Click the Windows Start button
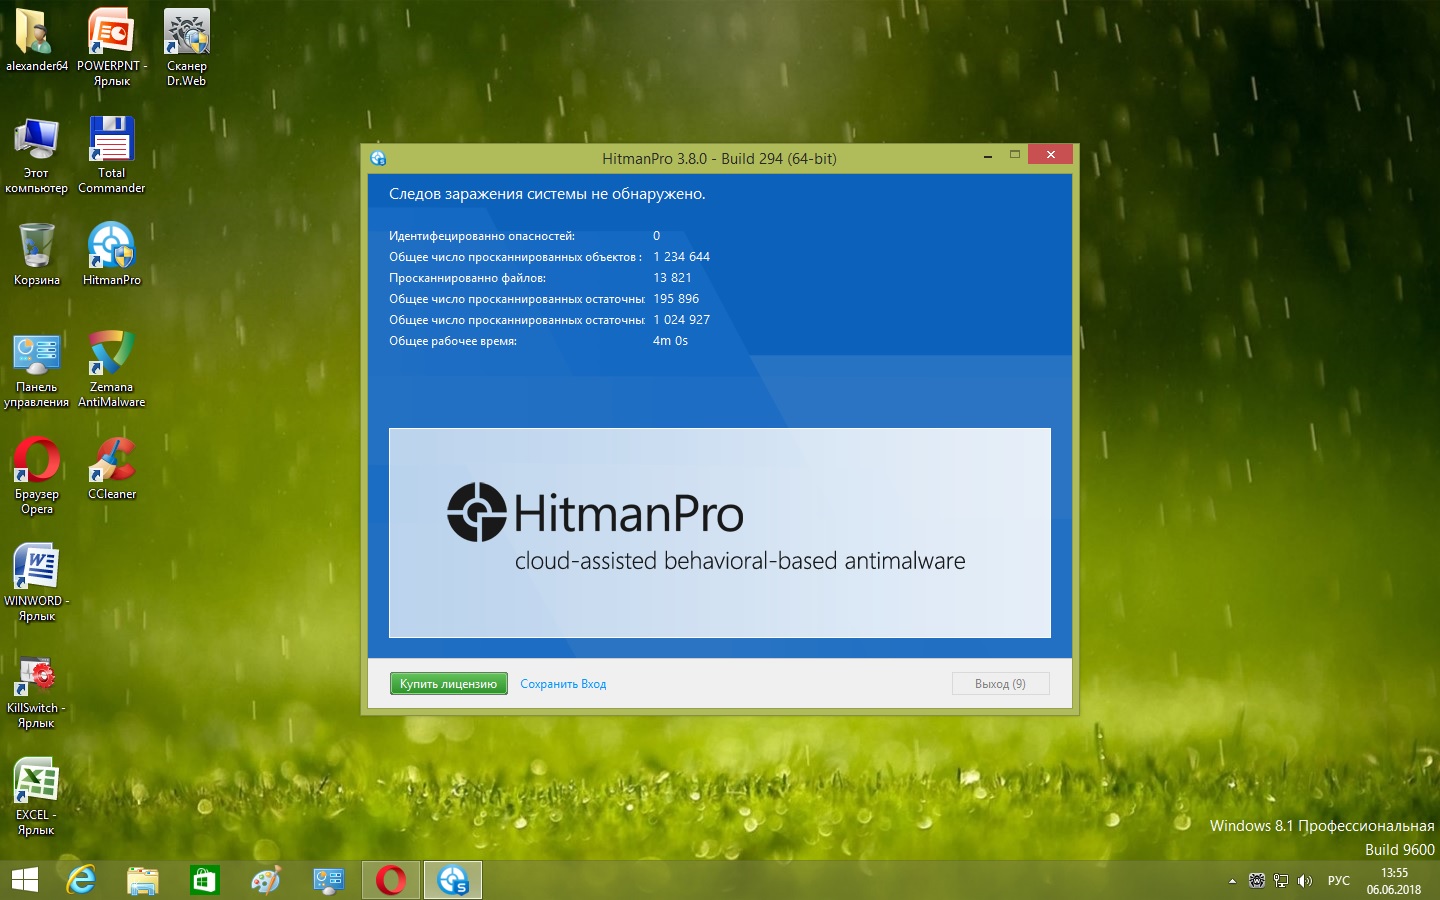The height and width of the screenshot is (900, 1440). pyautogui.click(x=24, y=880)
